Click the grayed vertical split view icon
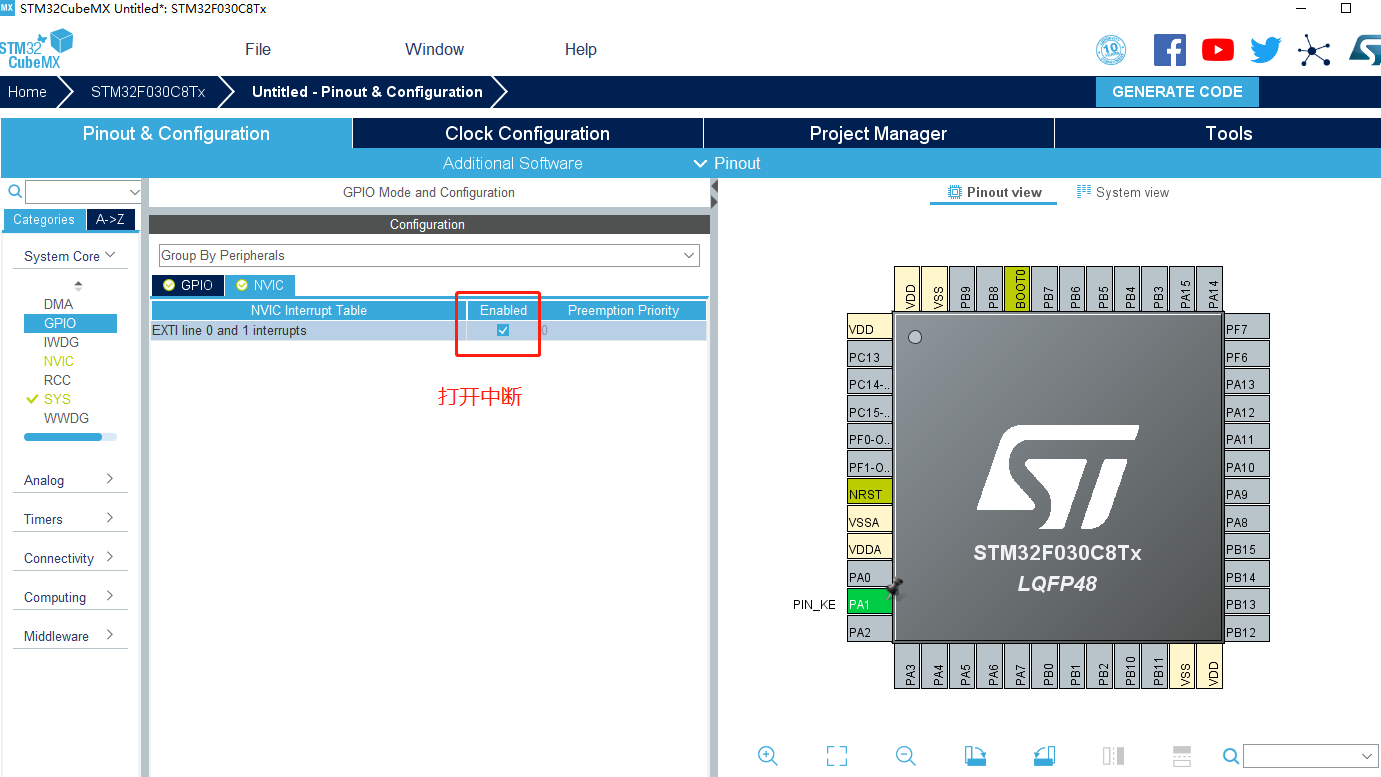Screen dimensions: 1381x777 1113,756
